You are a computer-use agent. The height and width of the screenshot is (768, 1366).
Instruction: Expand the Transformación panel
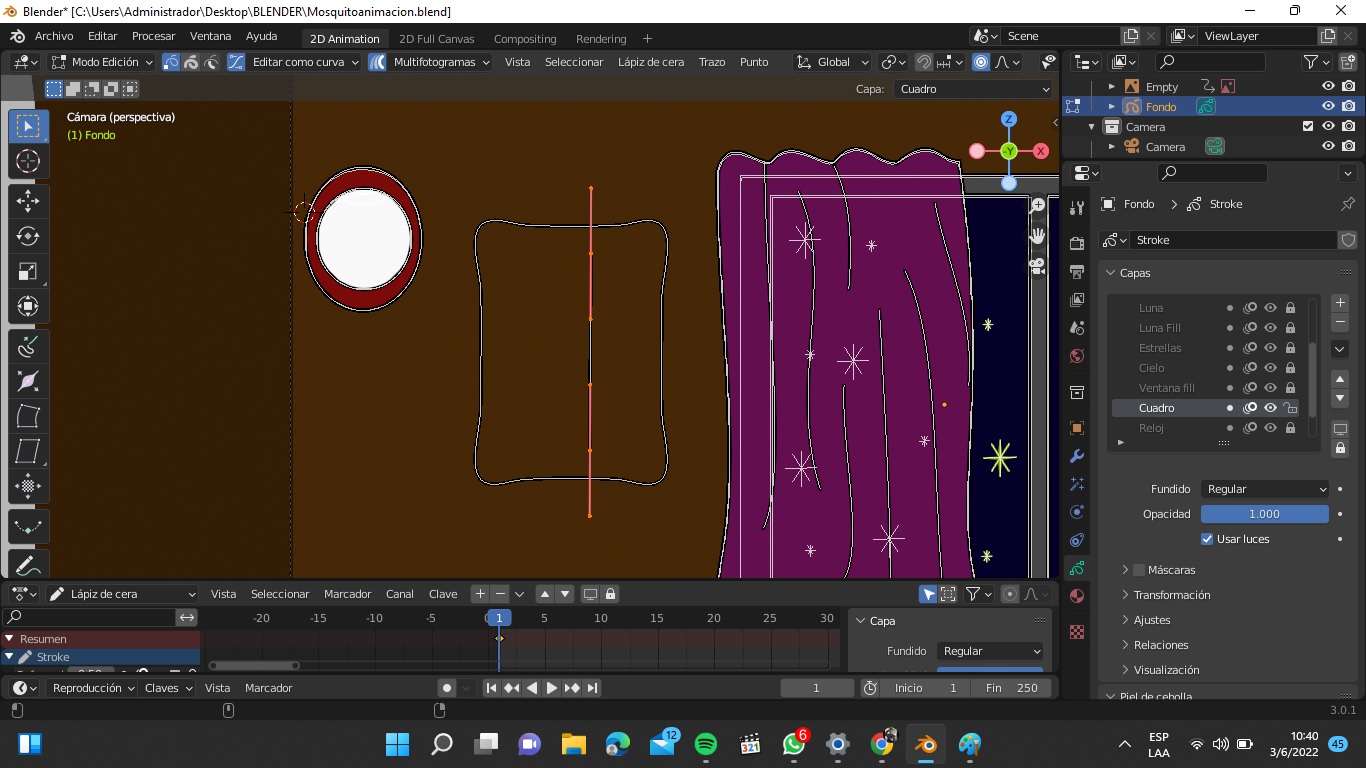[1172, 595]
